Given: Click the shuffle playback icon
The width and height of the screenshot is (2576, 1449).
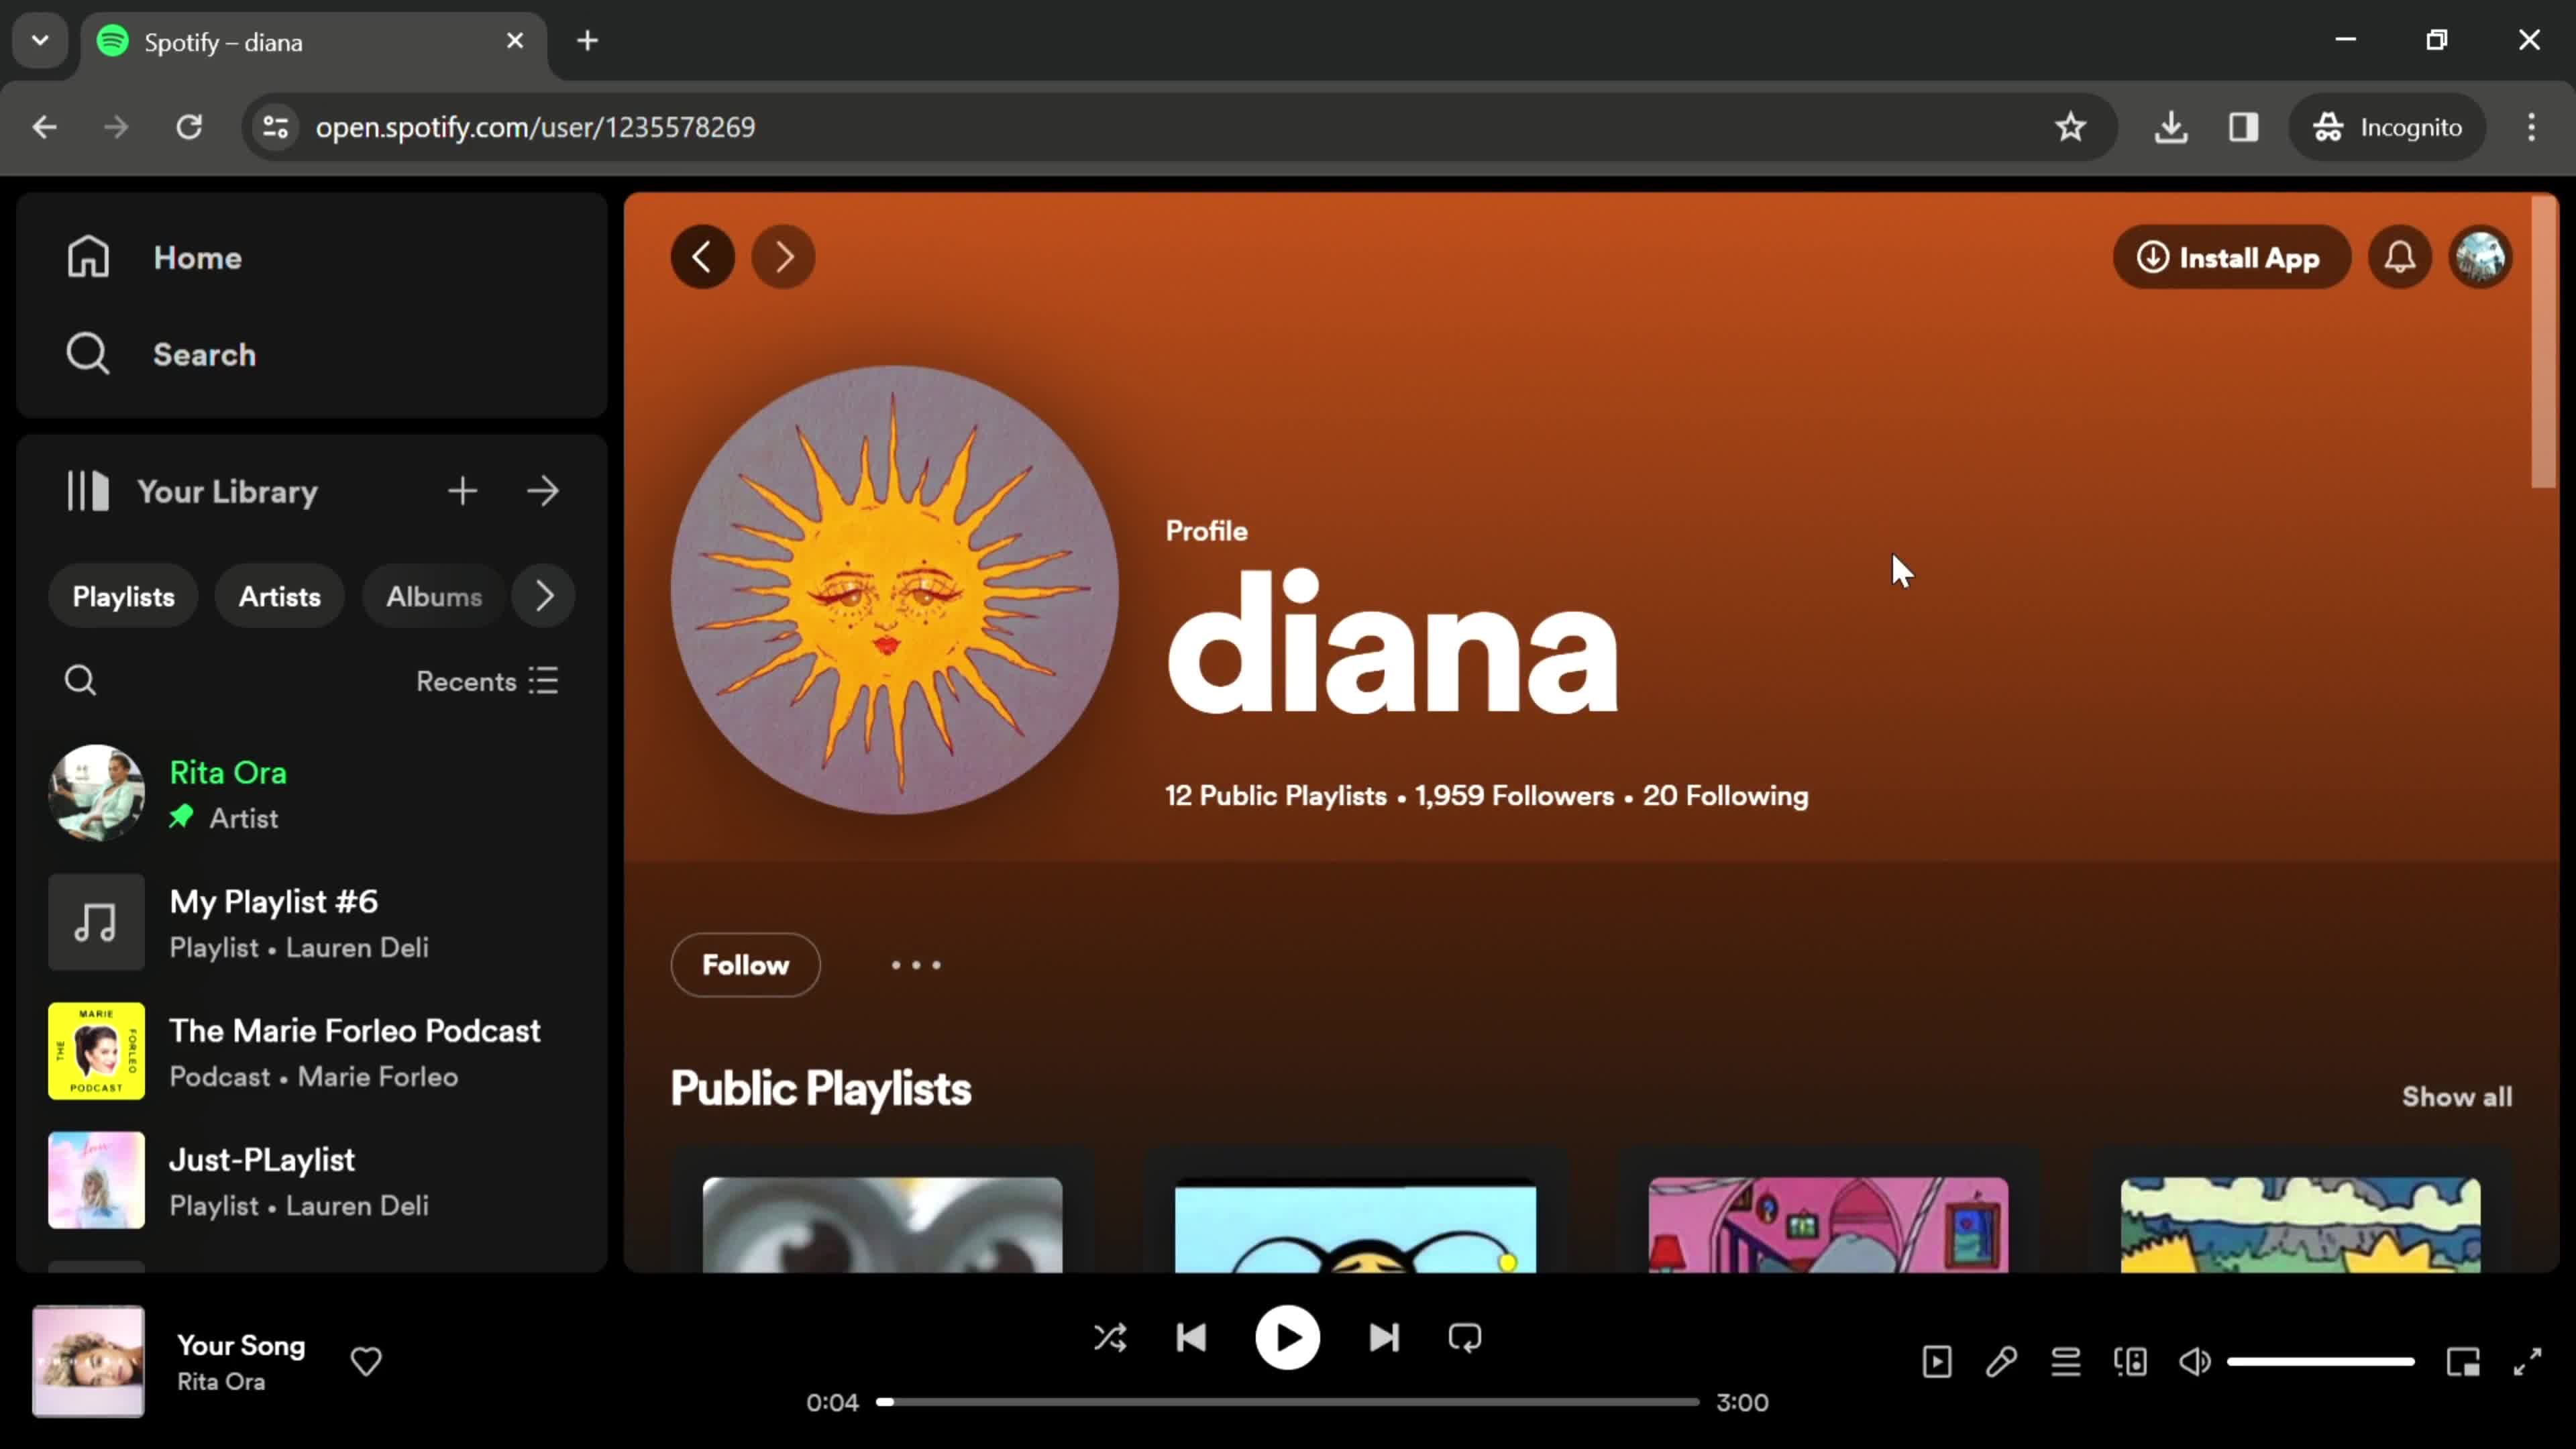Looking at the screenshot, I should pos(1110,1338).
